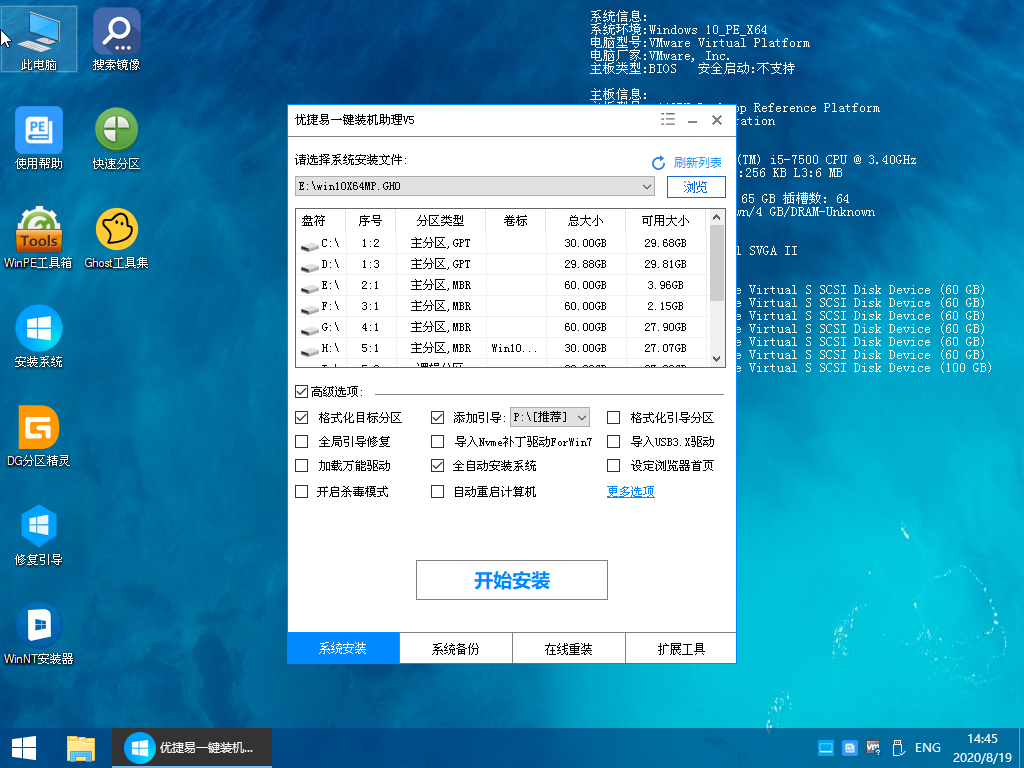Select the D:\ partition row
Screen dimensions: 1024x768
click(501, 264)
